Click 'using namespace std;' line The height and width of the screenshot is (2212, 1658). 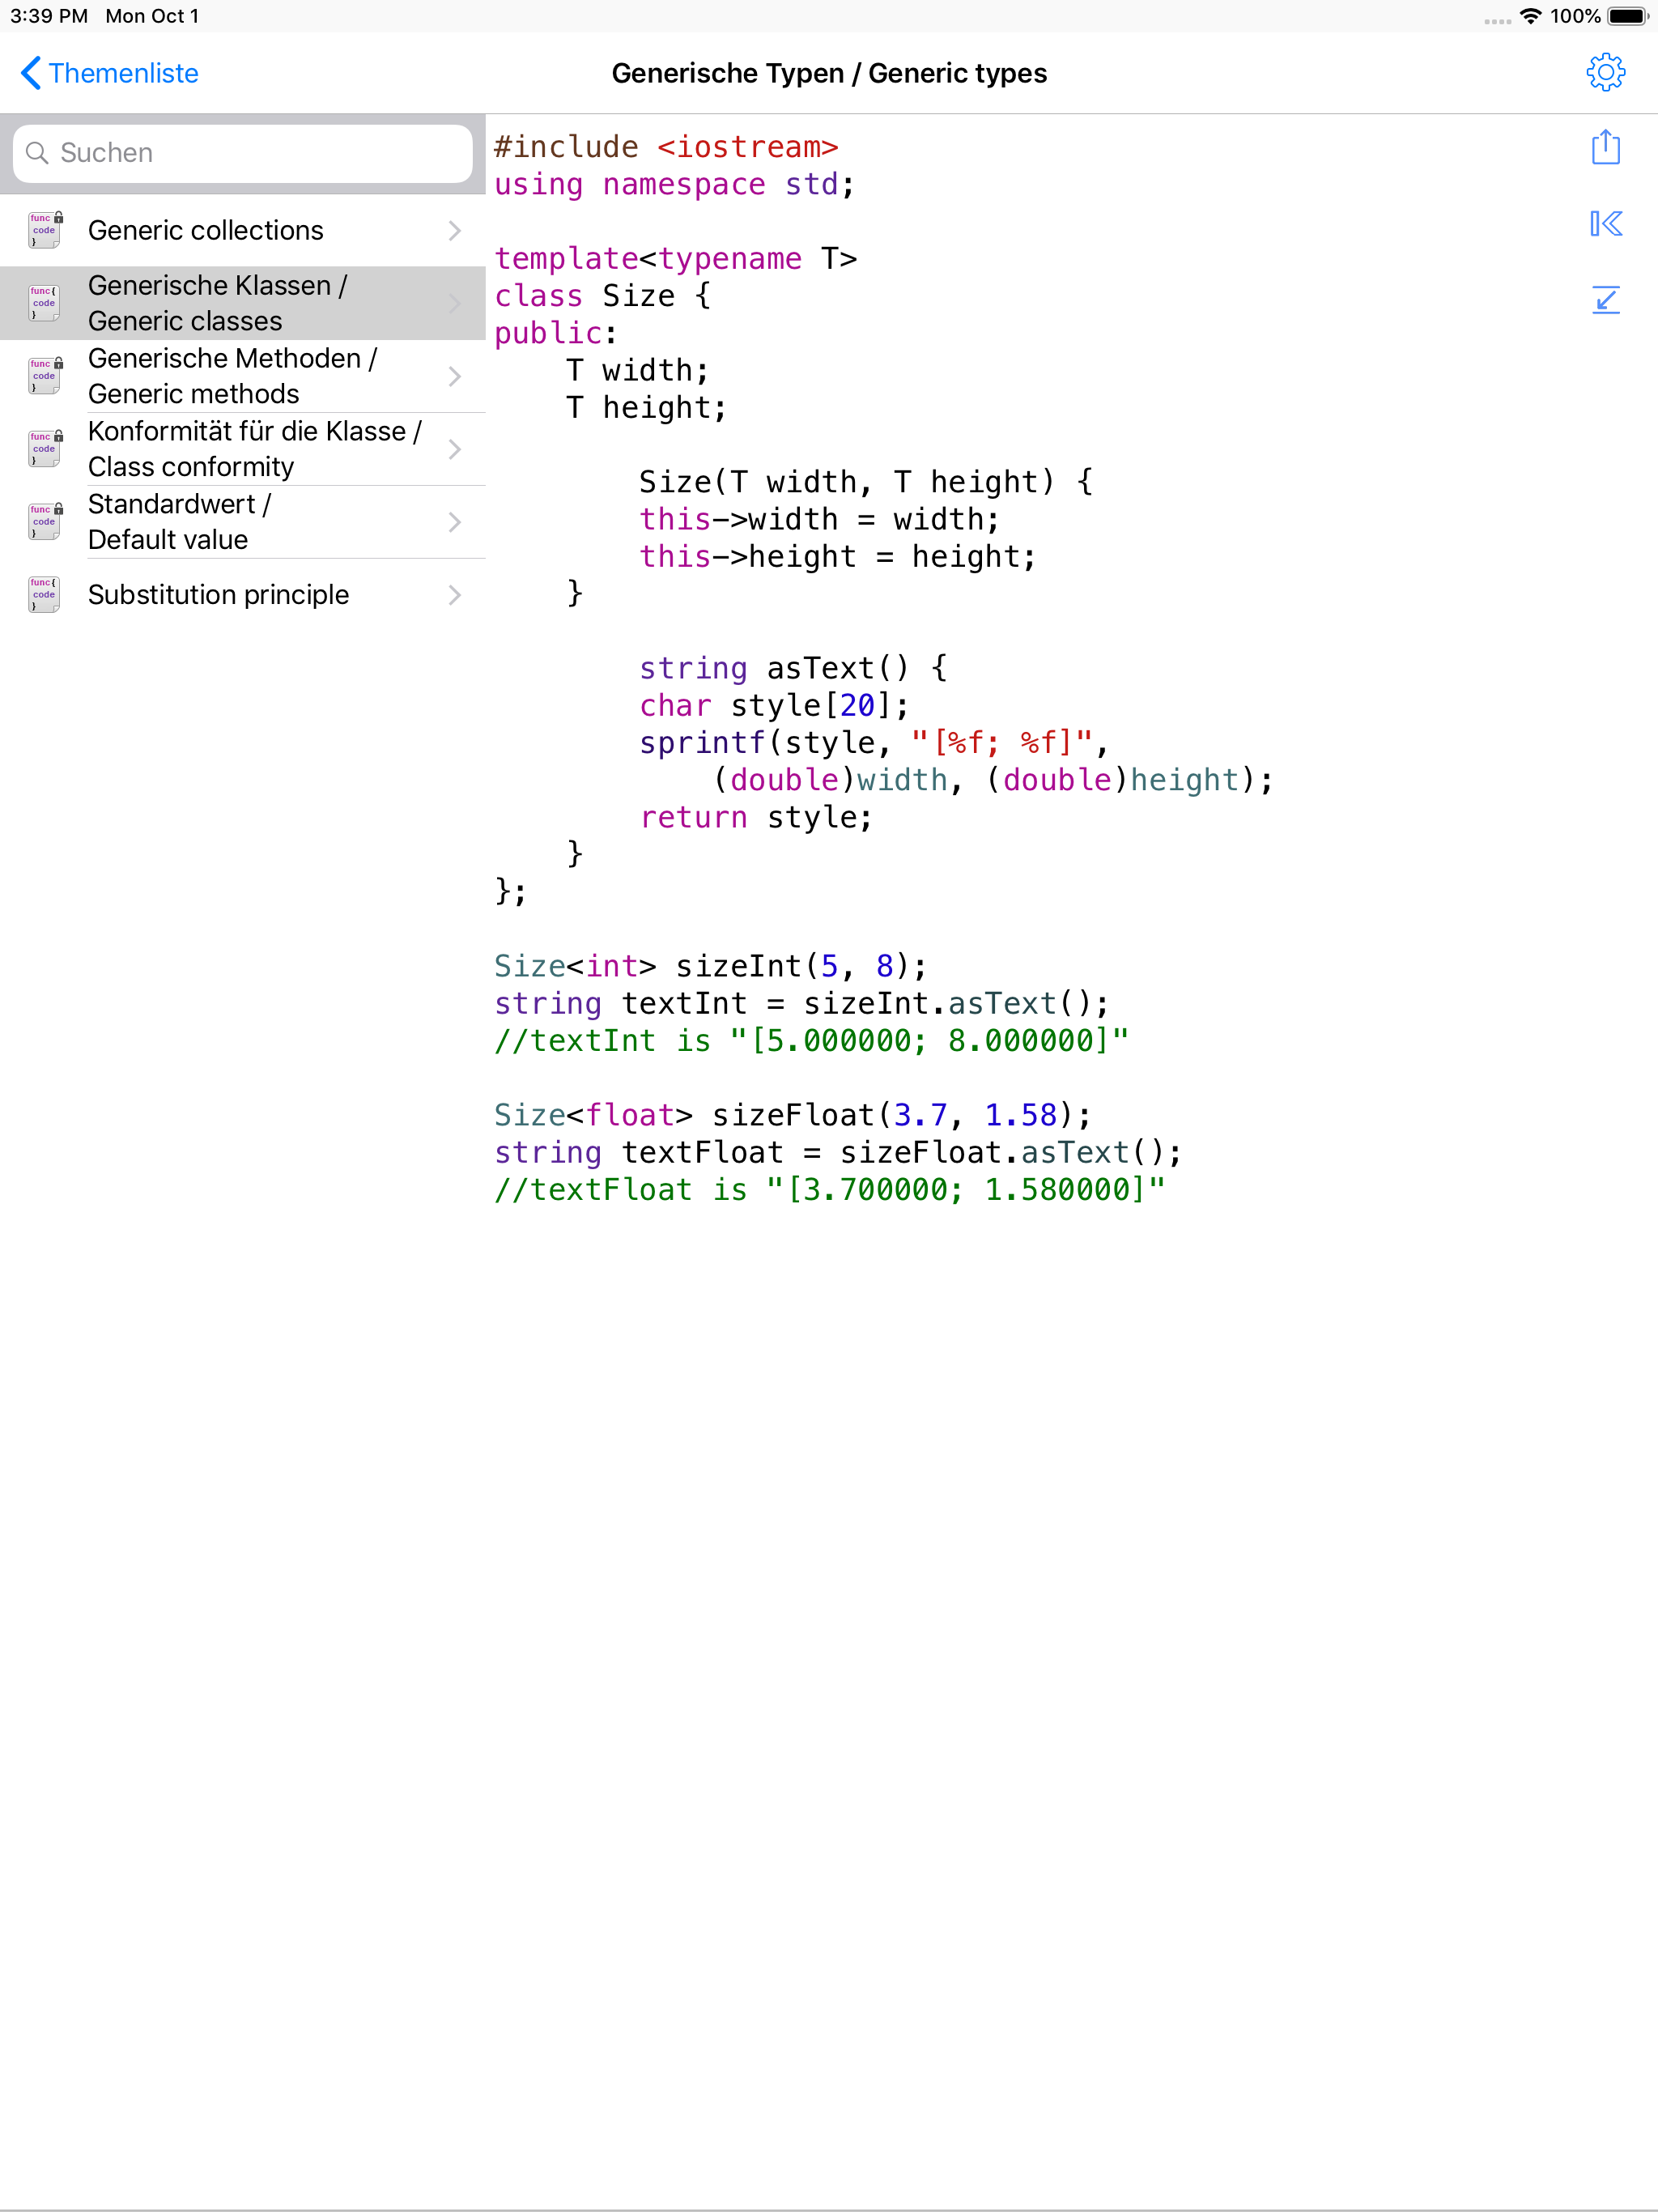pyautogui.click(x=674, y=184)
